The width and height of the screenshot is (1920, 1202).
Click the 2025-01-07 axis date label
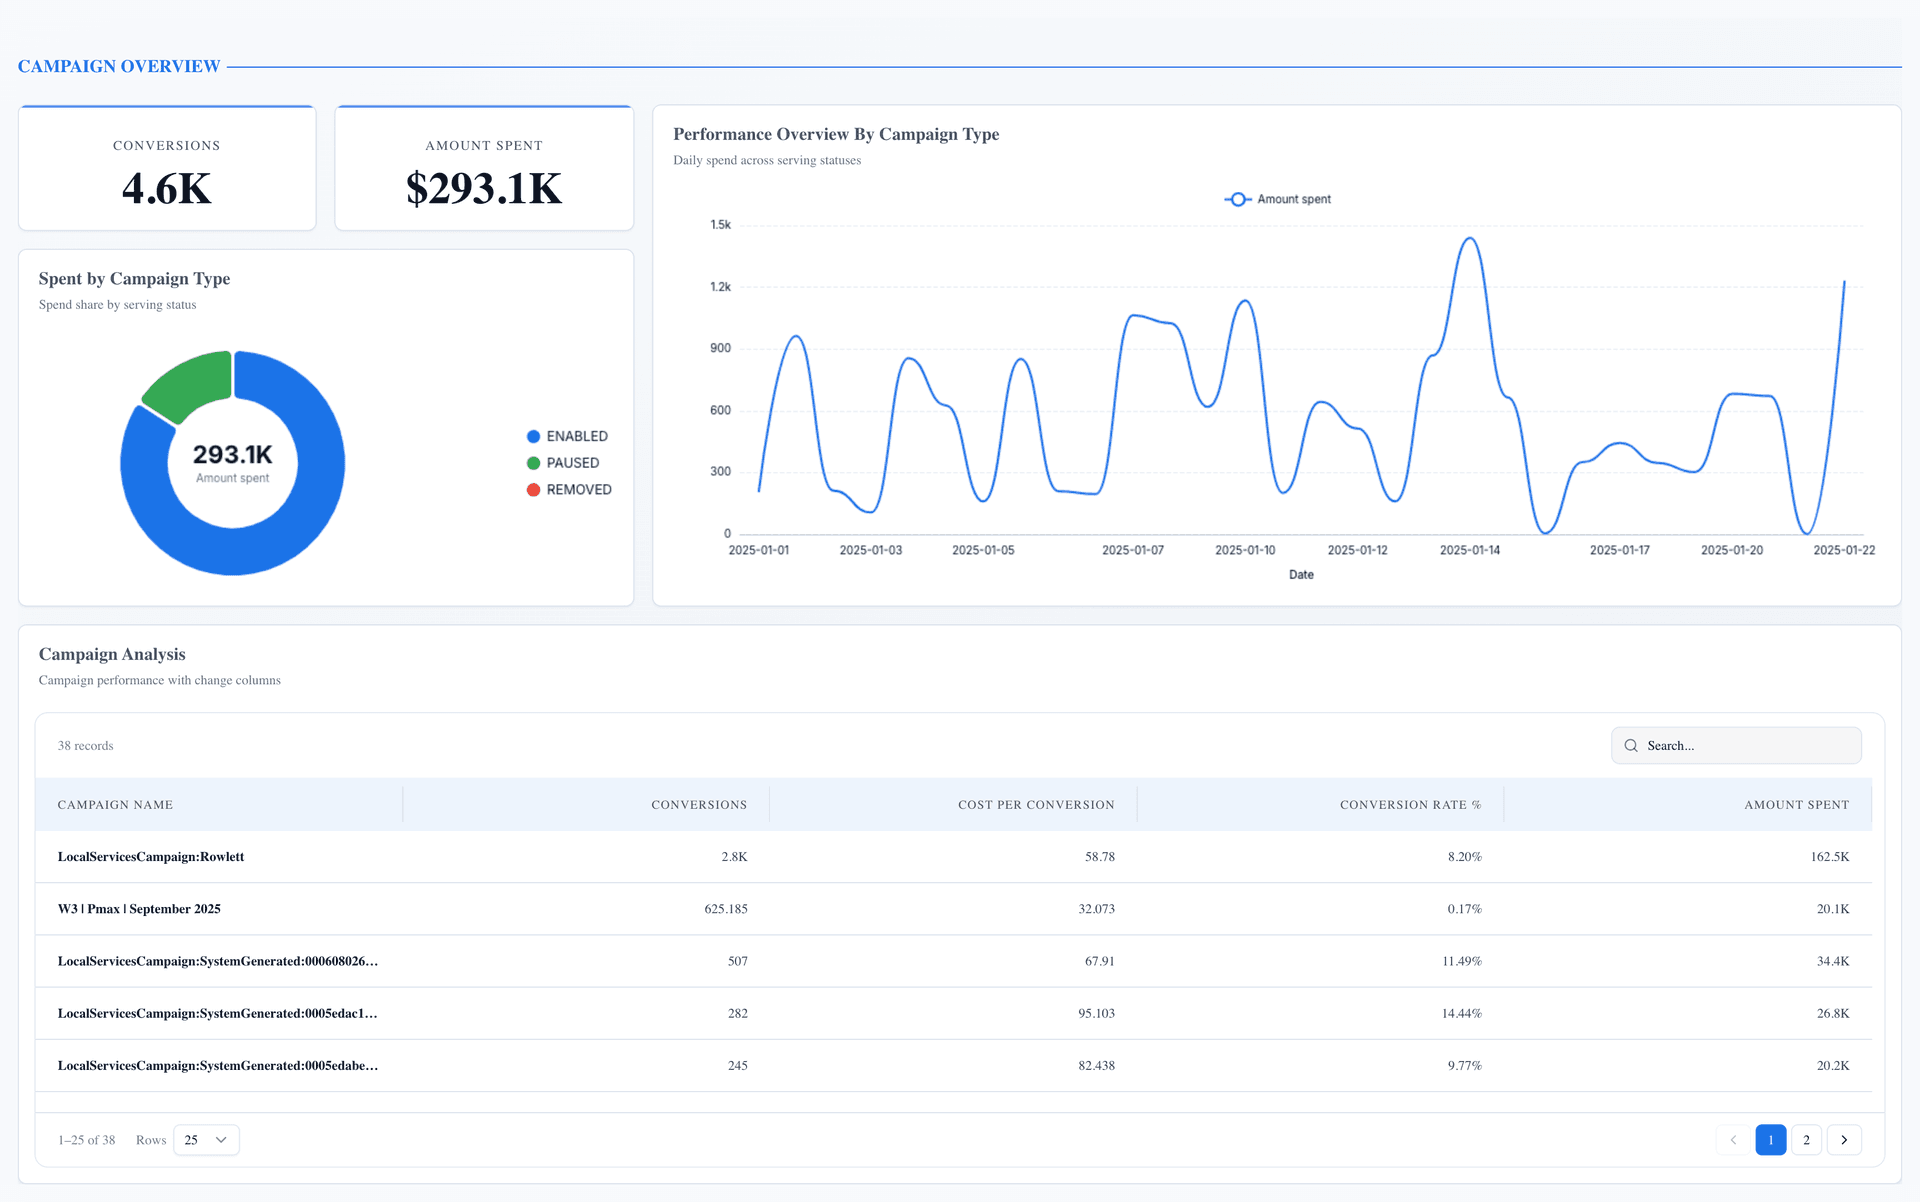1132,550
